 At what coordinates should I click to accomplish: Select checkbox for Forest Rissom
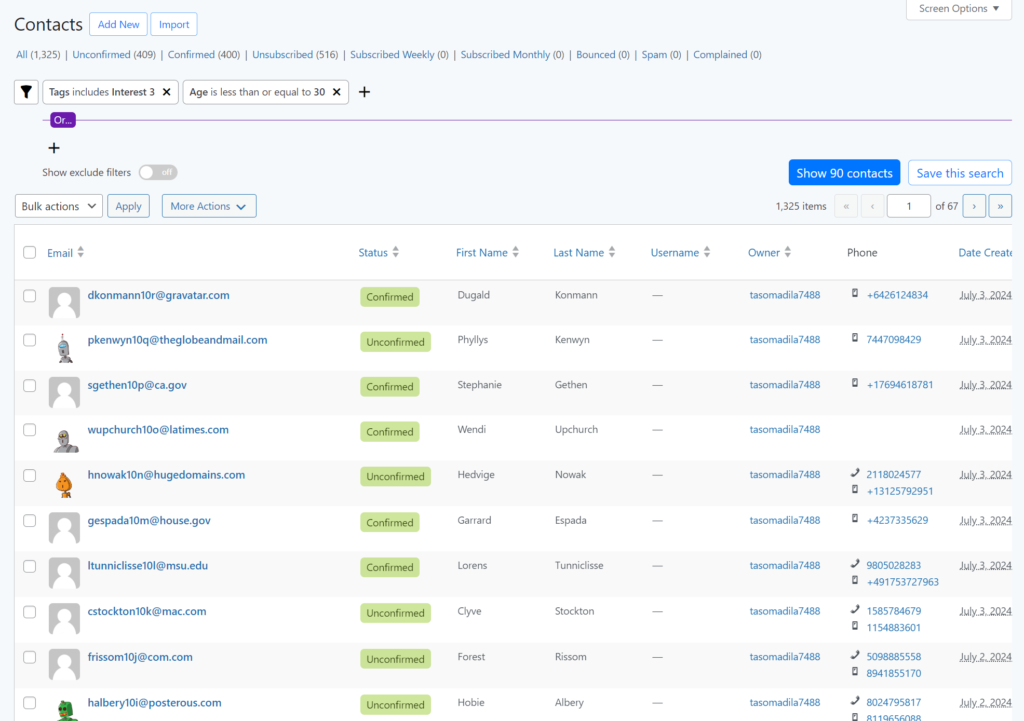coord(29,657)
